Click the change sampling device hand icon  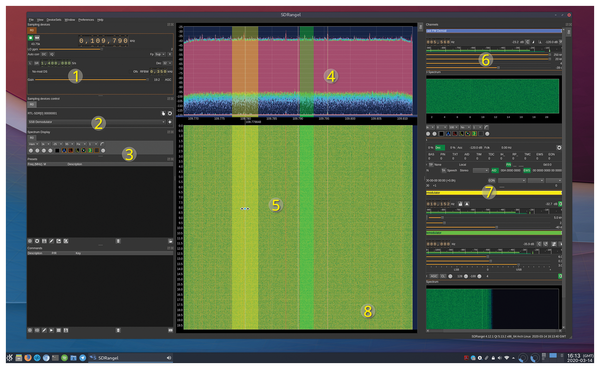[163, 113]
